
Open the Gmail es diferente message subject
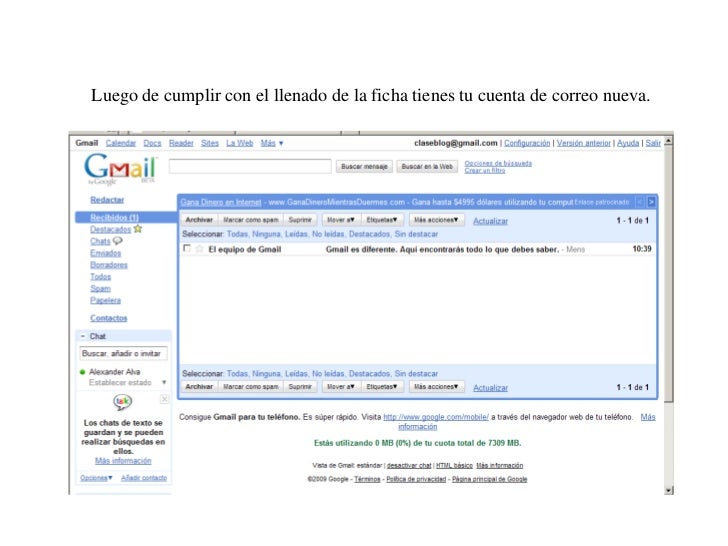[x=442, y=249]
